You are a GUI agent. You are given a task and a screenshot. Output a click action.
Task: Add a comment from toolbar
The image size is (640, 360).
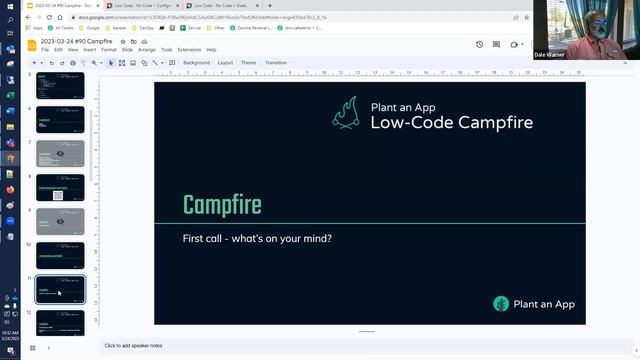click(x=172, y=63)
